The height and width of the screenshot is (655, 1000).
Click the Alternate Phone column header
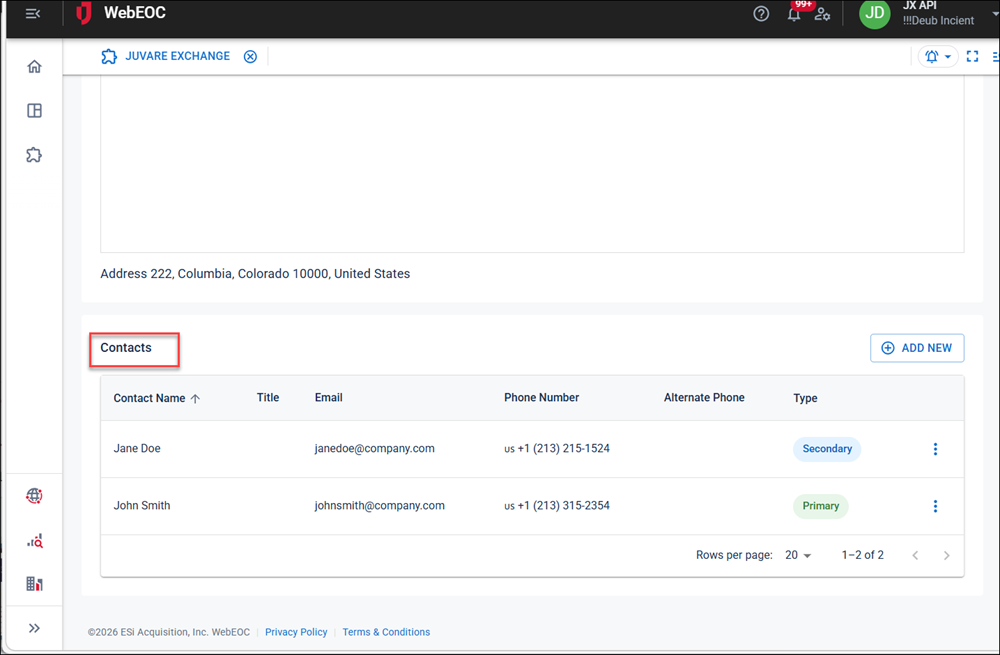704,397
